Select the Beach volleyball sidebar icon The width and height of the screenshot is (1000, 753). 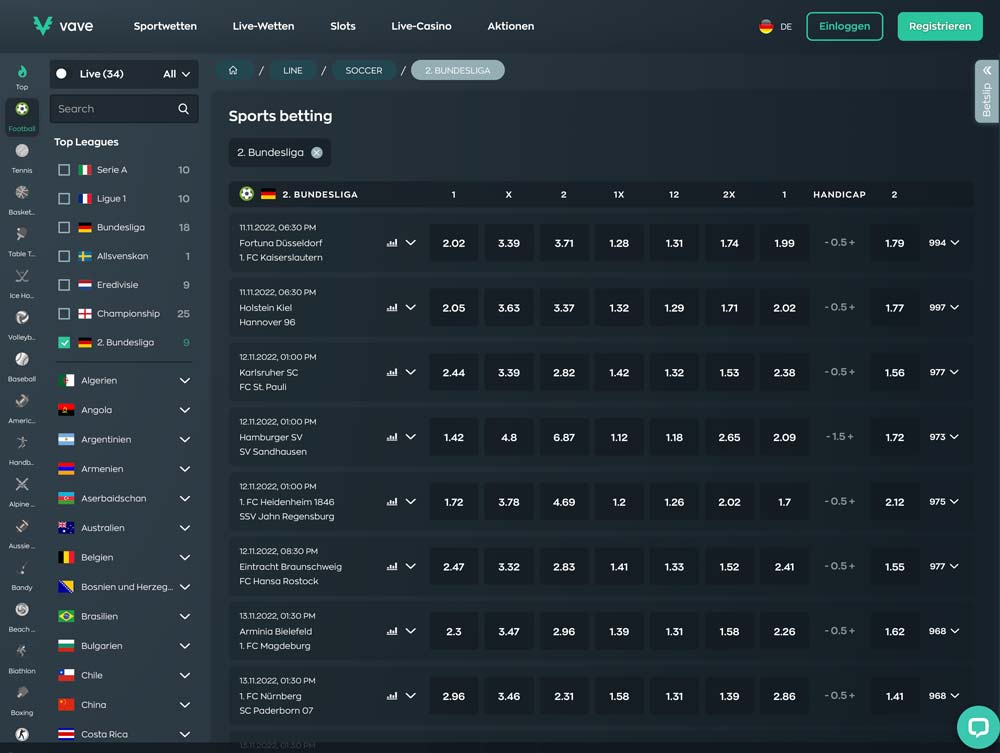pyautogui.click(x=22, y=616)
